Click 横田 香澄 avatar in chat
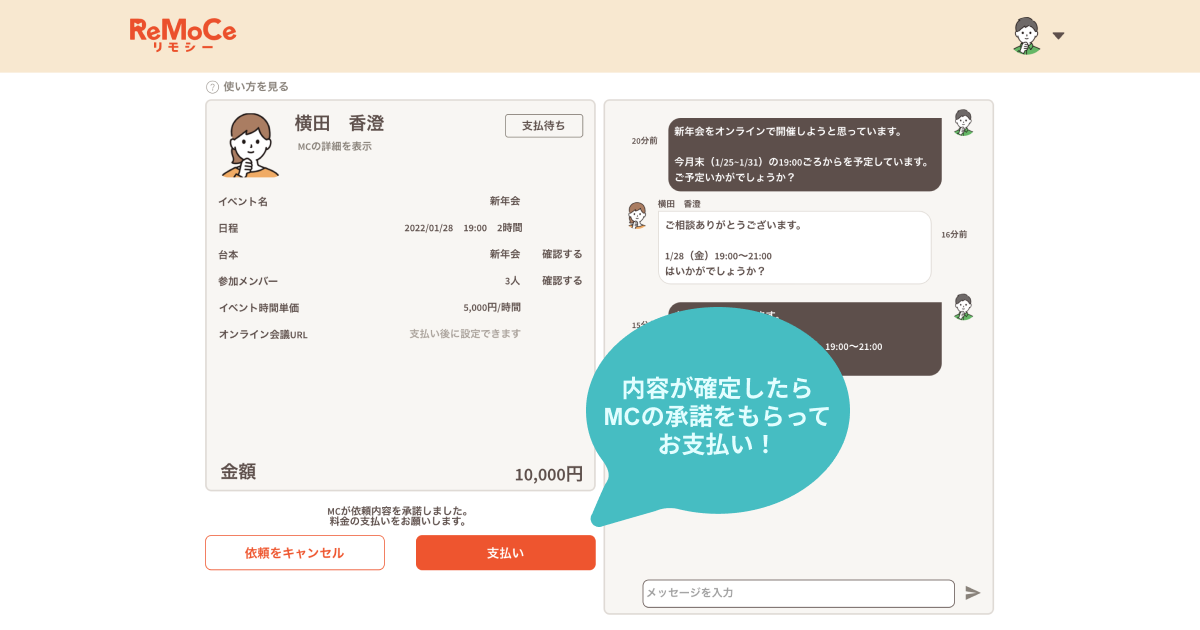The height and width of the screenshot is (630, 1200). coord(637,215)
